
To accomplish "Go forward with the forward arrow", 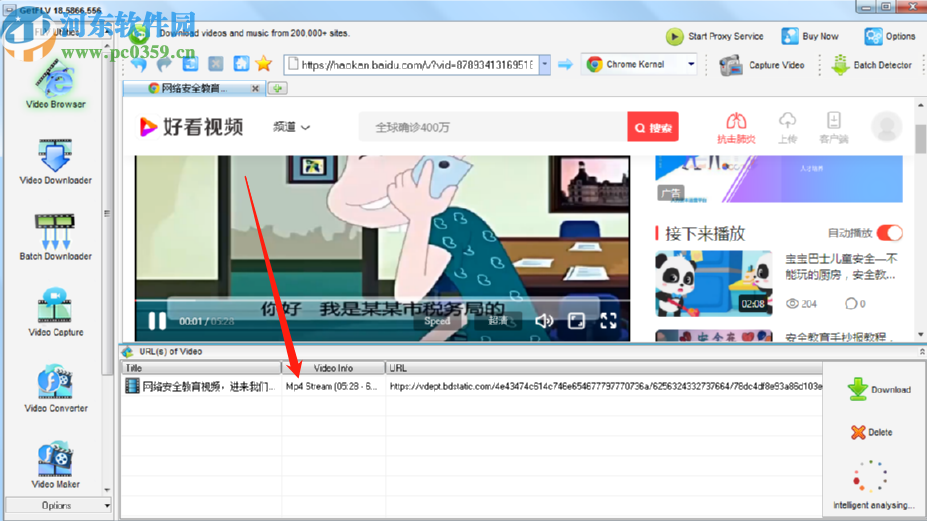I will pos(165,64).
